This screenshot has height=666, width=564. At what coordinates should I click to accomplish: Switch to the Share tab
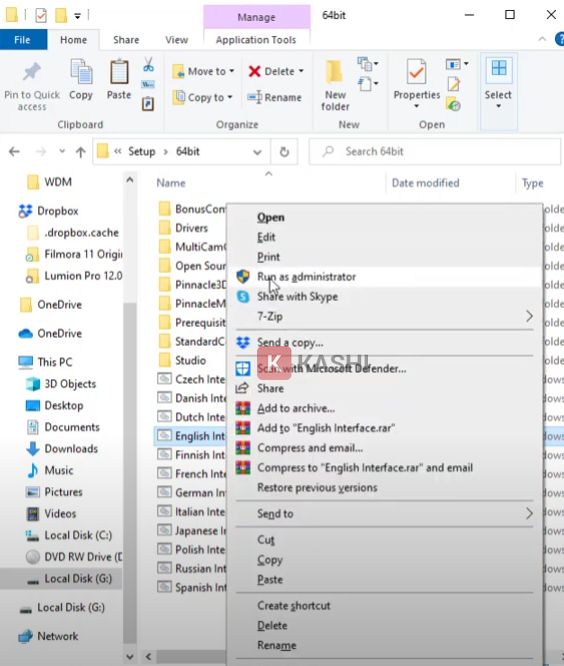point(126,40)
